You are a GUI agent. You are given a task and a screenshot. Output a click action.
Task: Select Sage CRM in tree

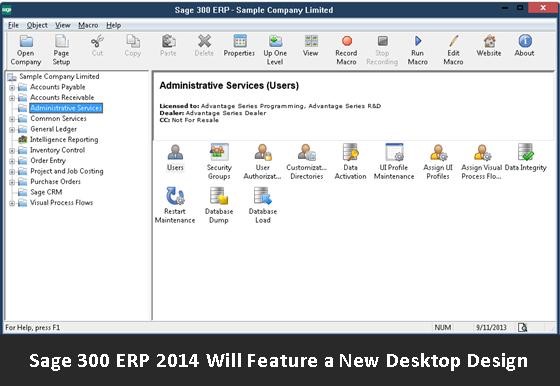[x=46, y=192]
